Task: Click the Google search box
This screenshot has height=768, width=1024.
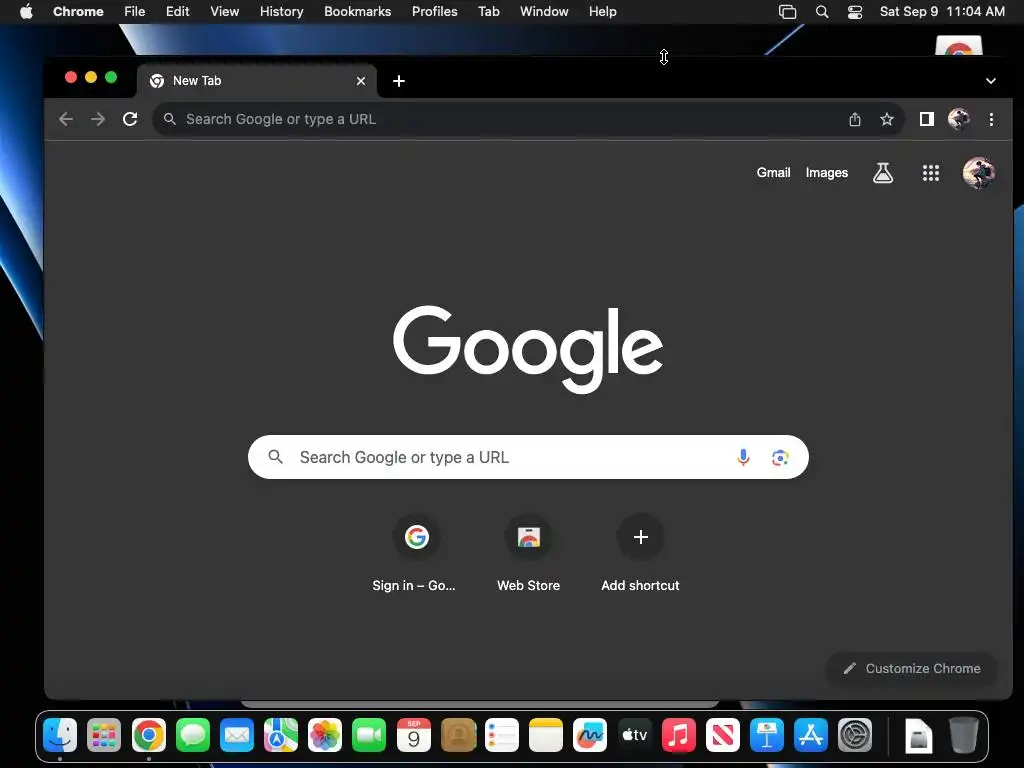Action: tap(528, 457)
